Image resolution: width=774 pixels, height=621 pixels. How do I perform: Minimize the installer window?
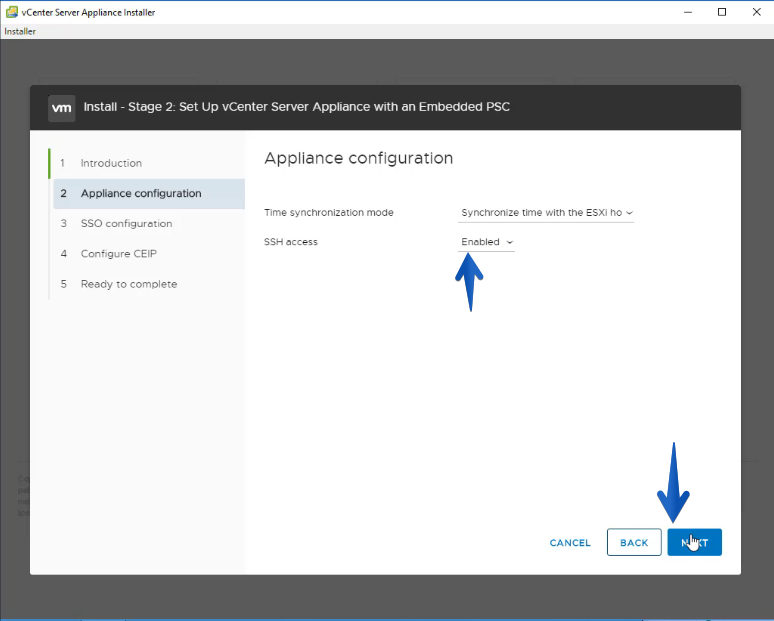click(x=688, y=12)
